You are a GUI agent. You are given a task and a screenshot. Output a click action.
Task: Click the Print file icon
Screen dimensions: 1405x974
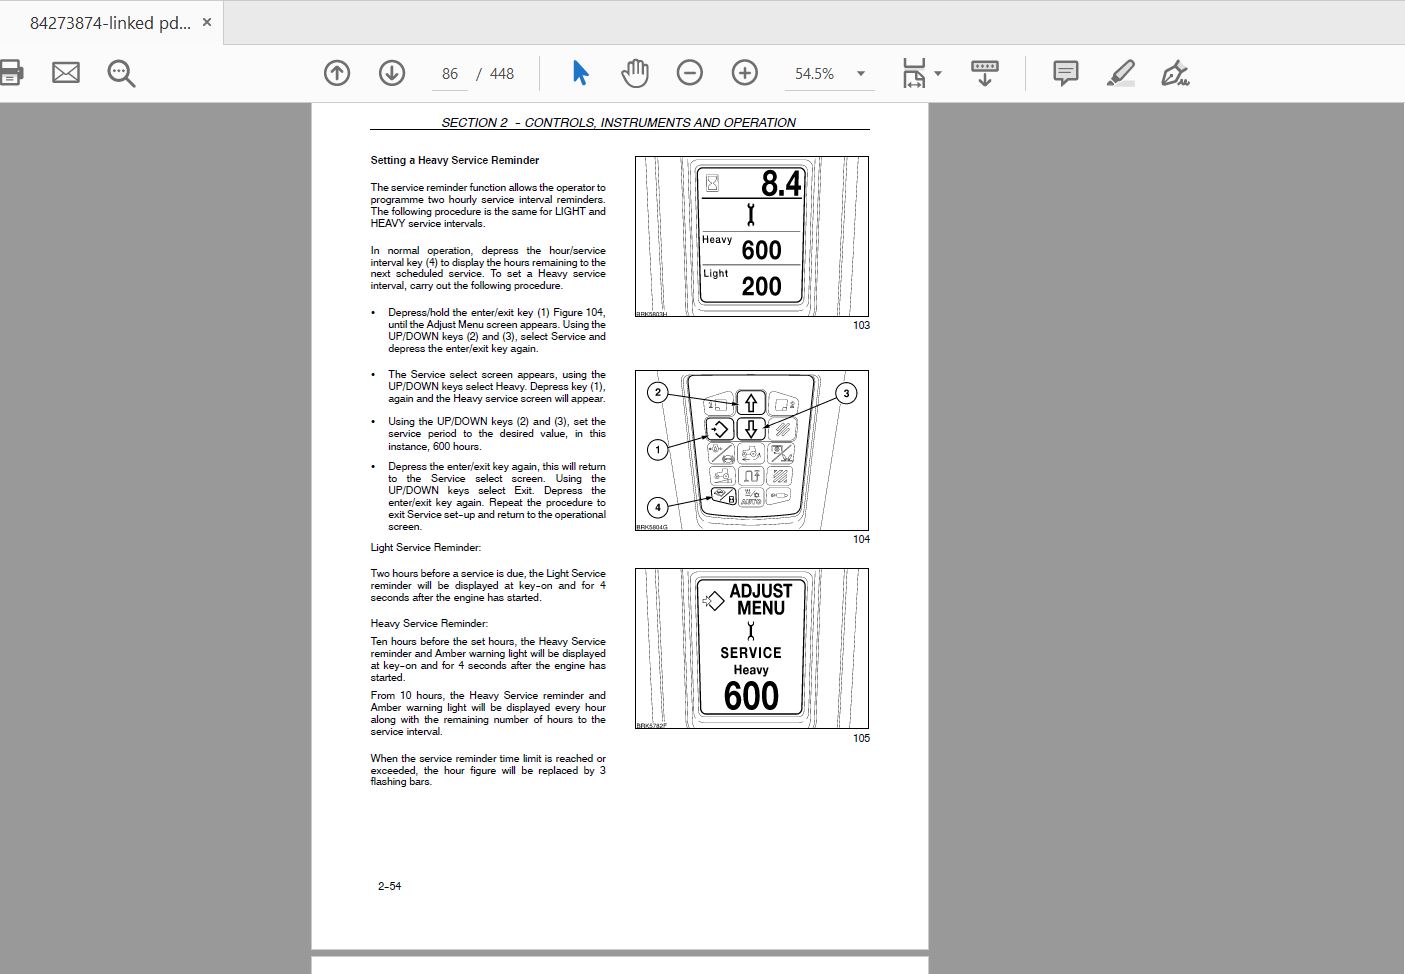[9, 73]
